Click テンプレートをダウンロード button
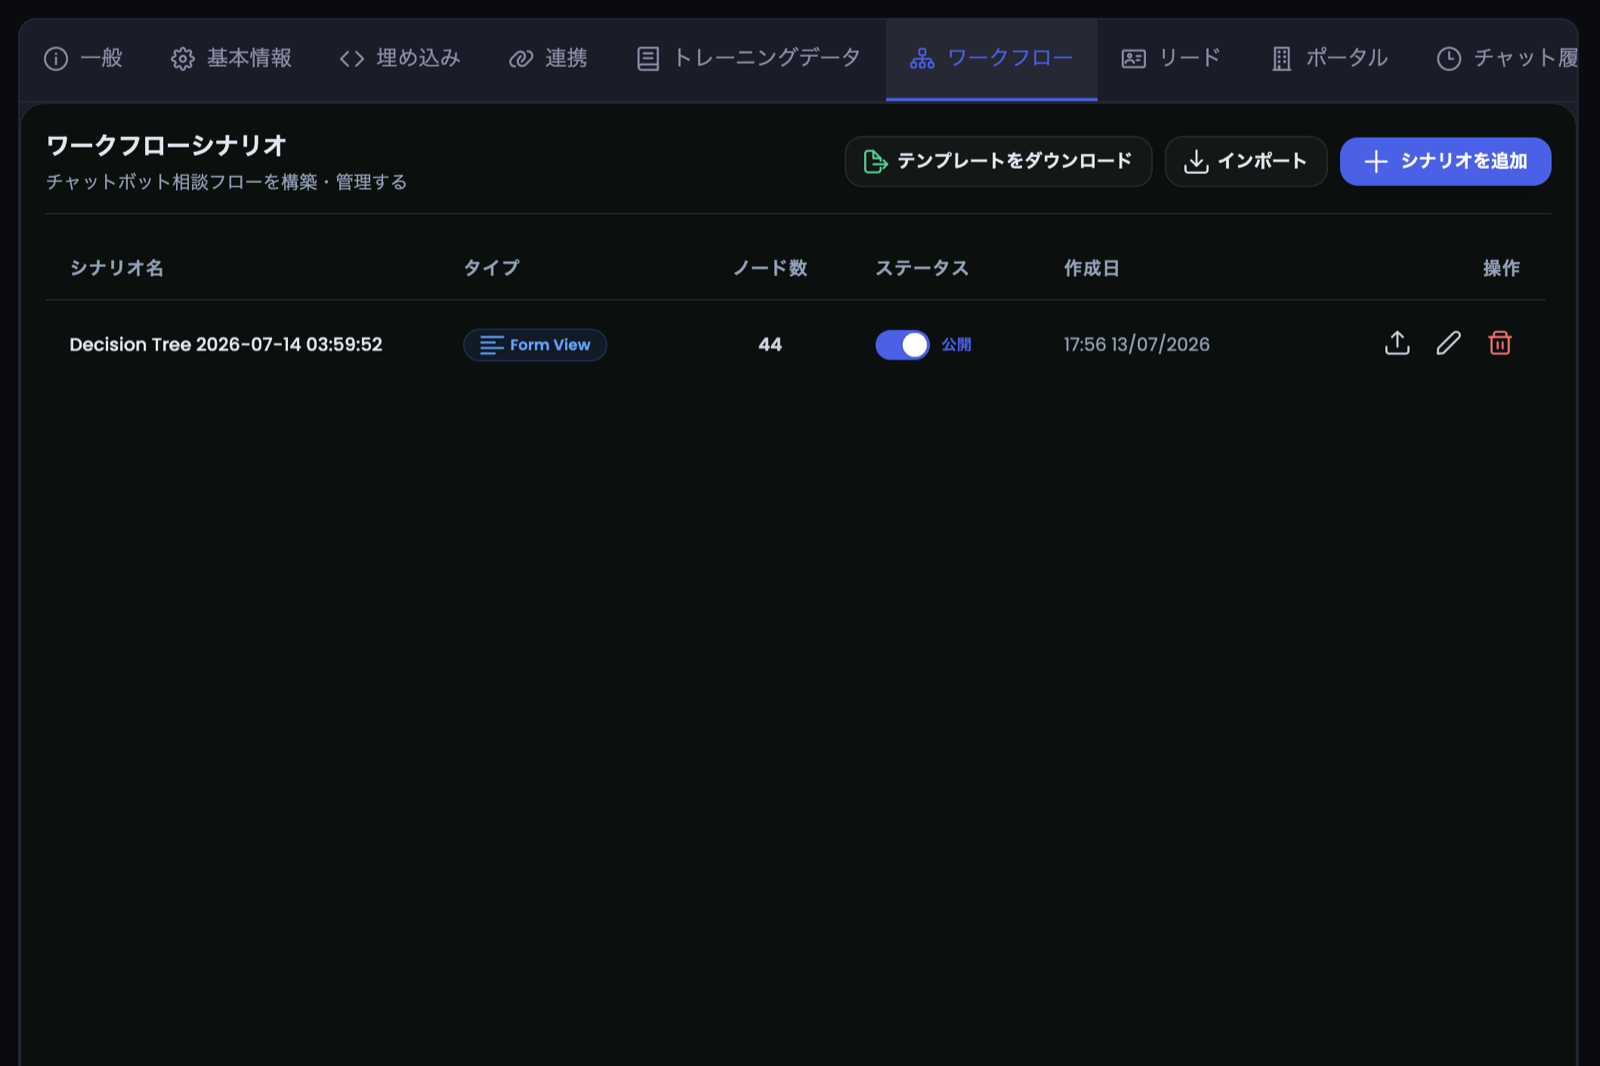 click(998, 161)
